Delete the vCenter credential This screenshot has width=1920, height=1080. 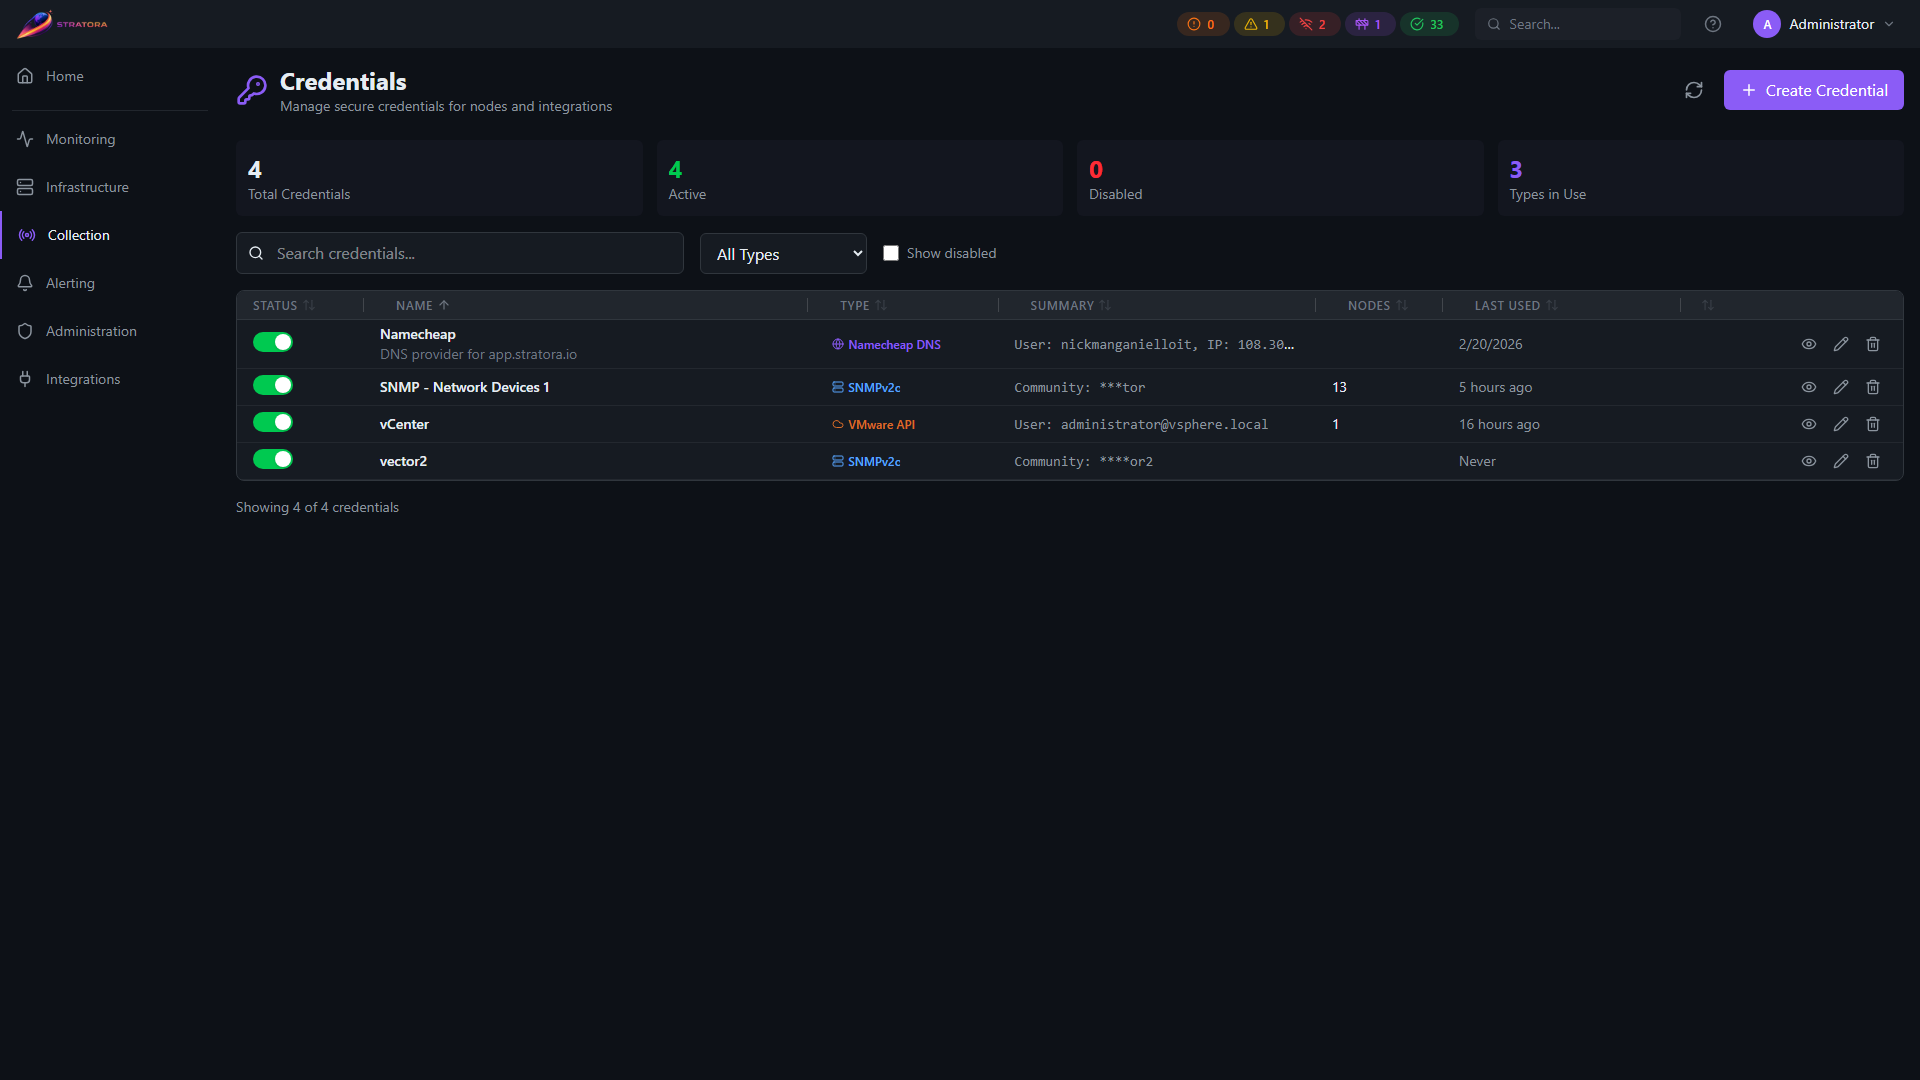pos(1873,424)
